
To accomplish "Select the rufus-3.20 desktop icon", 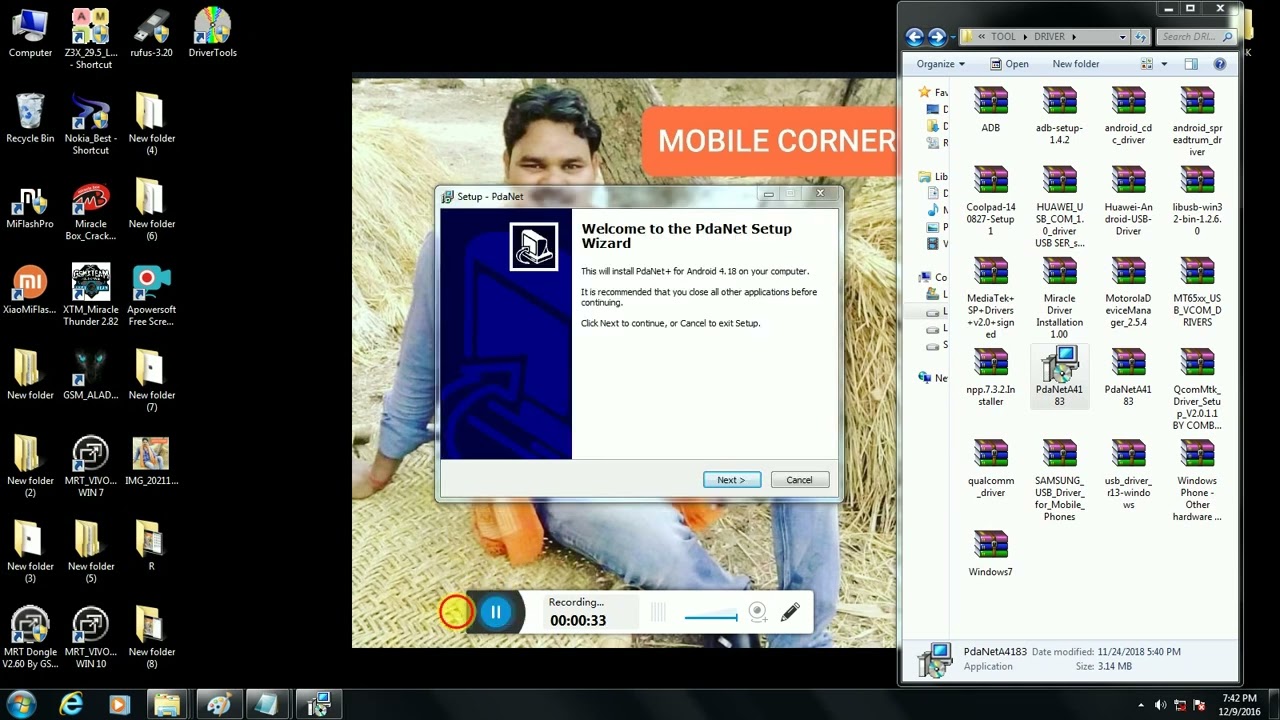I will [151, 33].
